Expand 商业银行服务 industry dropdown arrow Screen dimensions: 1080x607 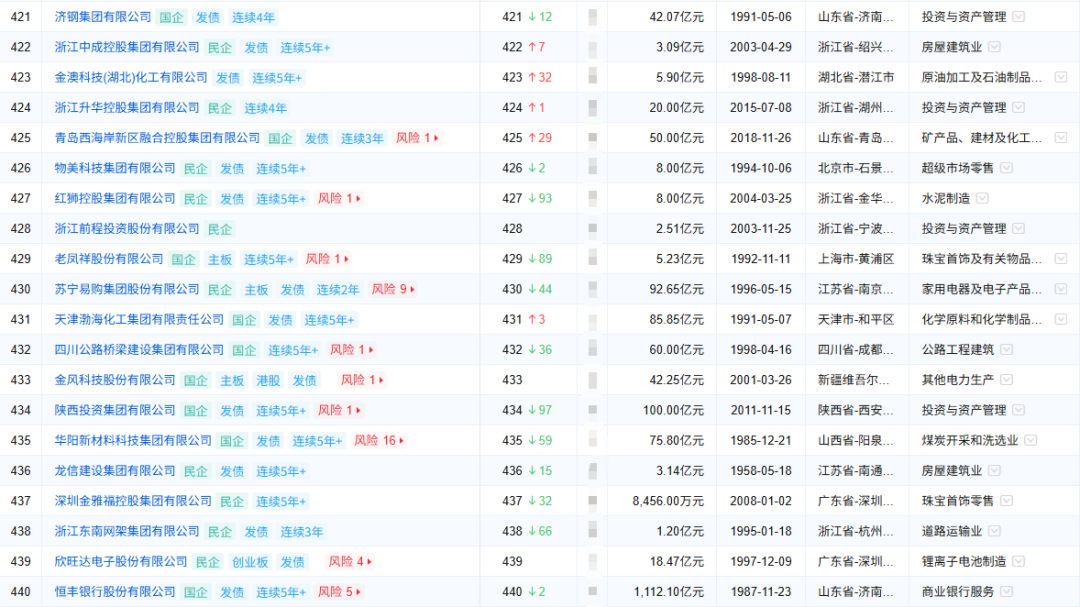click(1006, 592)
